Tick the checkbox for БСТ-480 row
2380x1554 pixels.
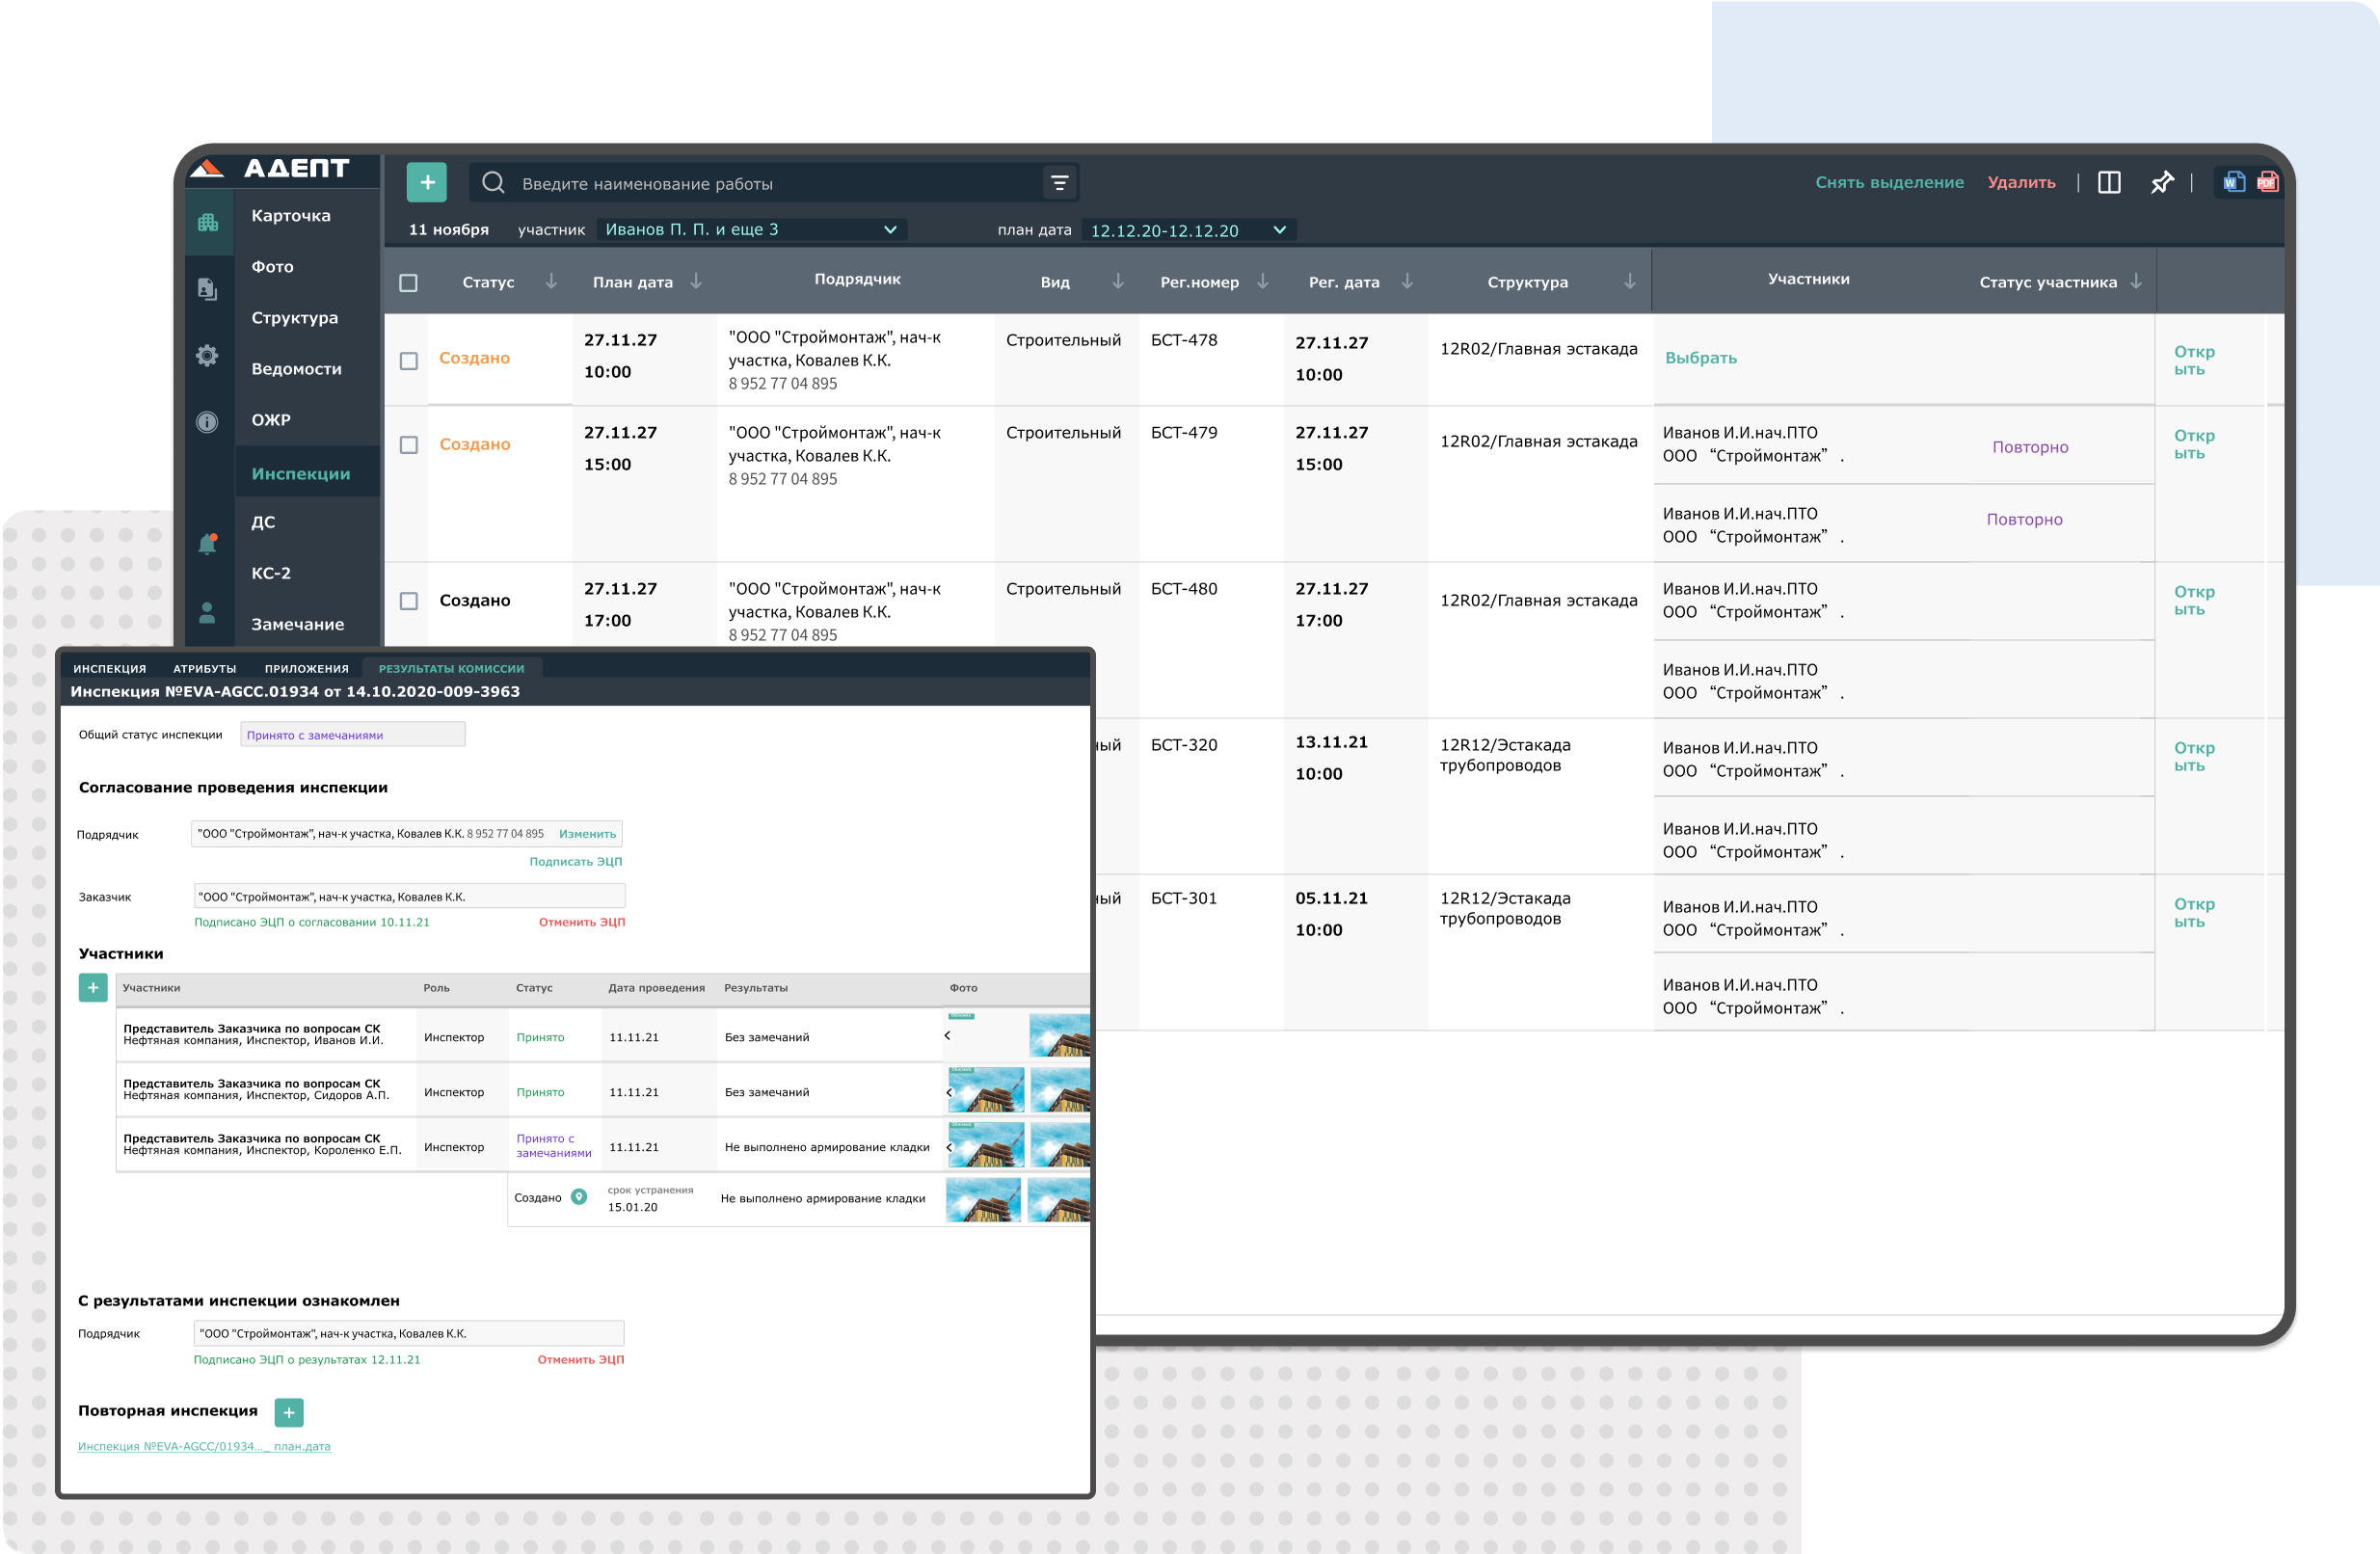click(x=408, y=601)
